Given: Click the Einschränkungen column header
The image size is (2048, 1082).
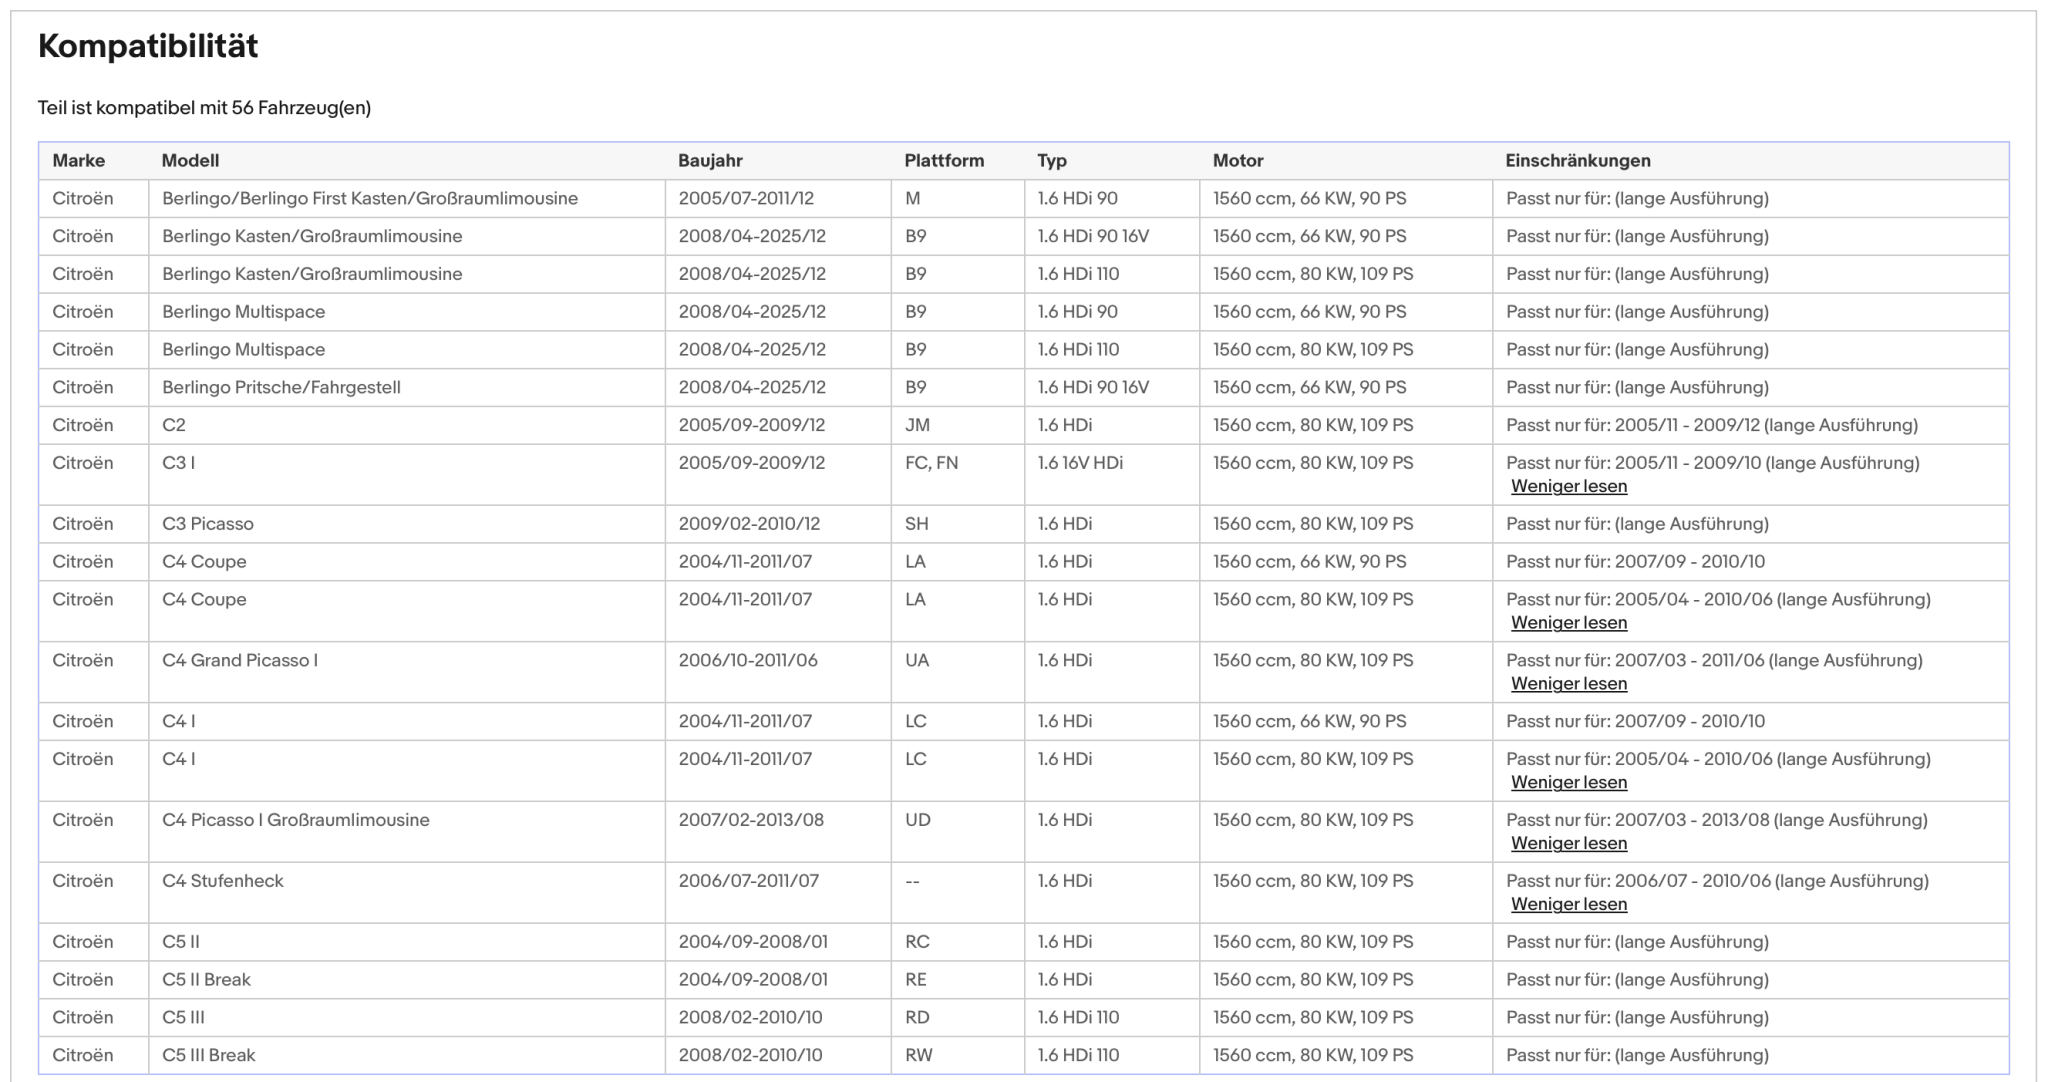Looking at the screenshot, I should tap(1578, 161).
